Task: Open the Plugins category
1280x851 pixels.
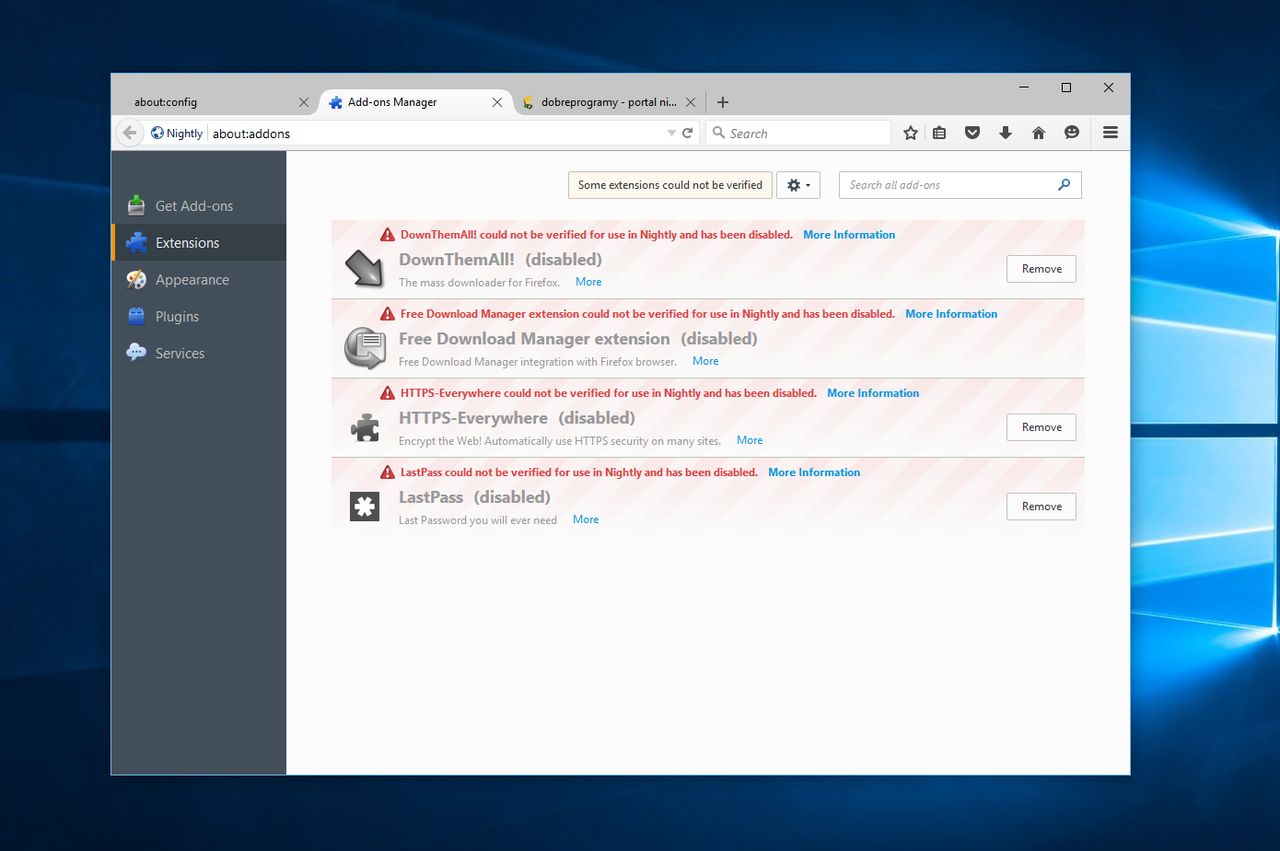Action: (199, 317)
